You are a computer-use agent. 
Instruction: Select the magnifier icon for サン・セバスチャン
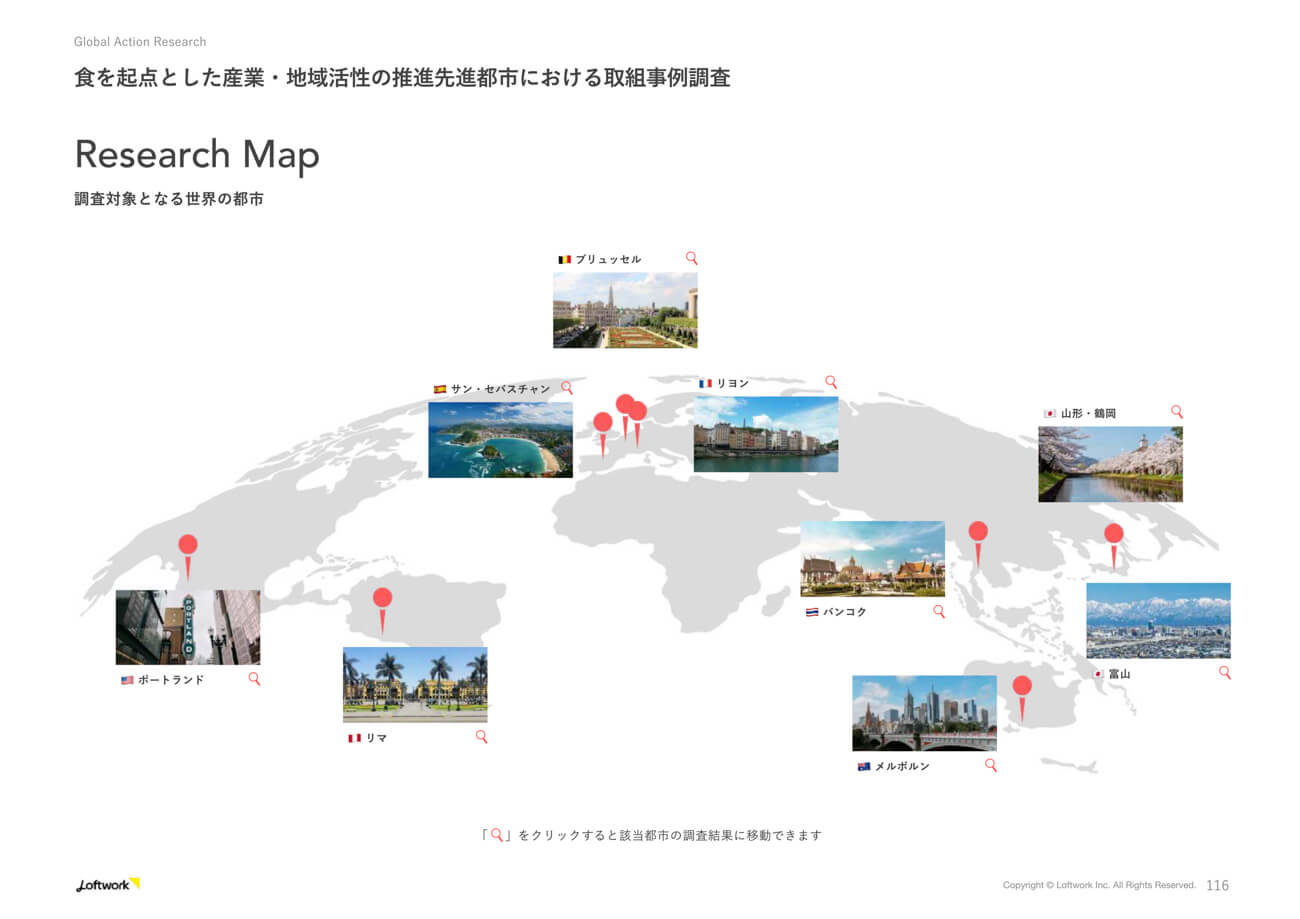568,387
